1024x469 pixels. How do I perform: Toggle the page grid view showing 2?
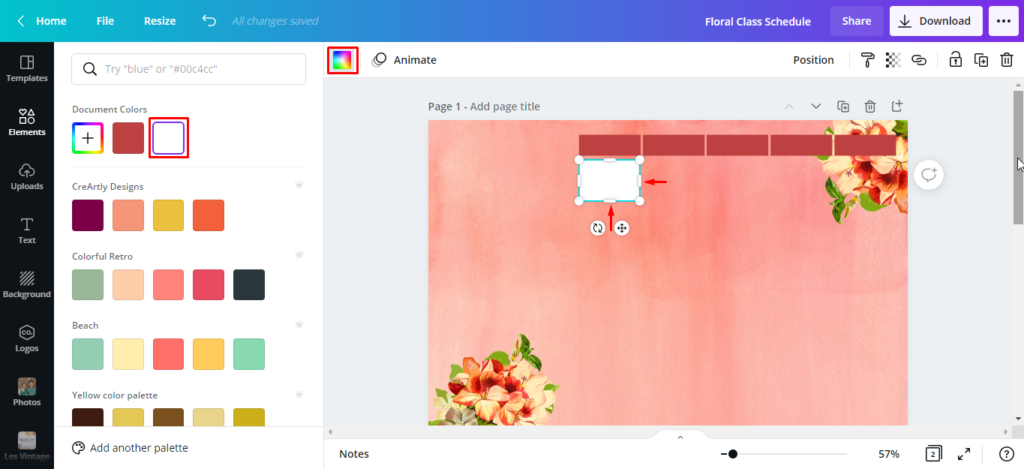[933, 454]
